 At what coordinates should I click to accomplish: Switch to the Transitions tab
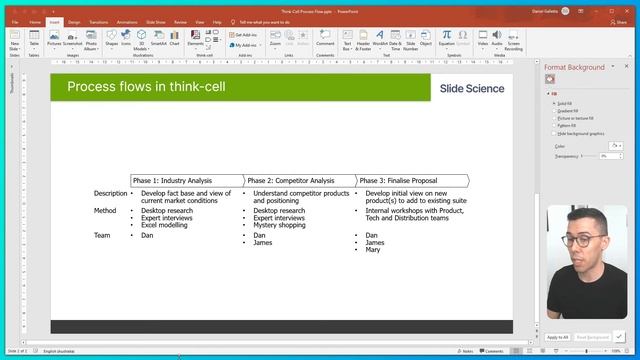click(99, 22)
